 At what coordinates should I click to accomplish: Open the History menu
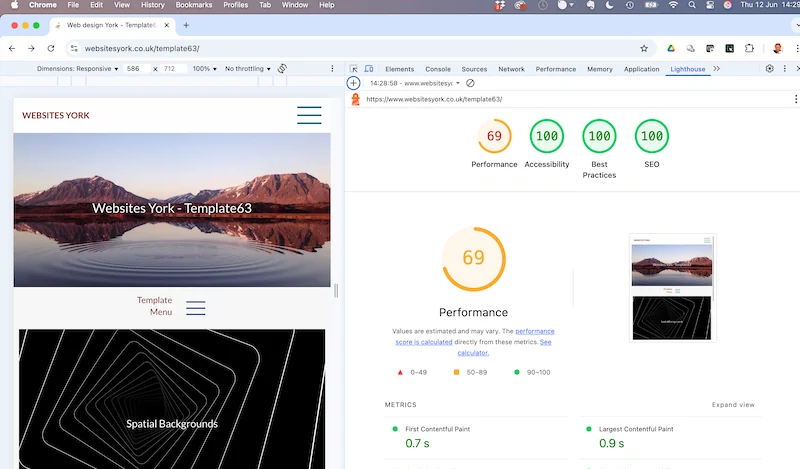coord(153,5)
